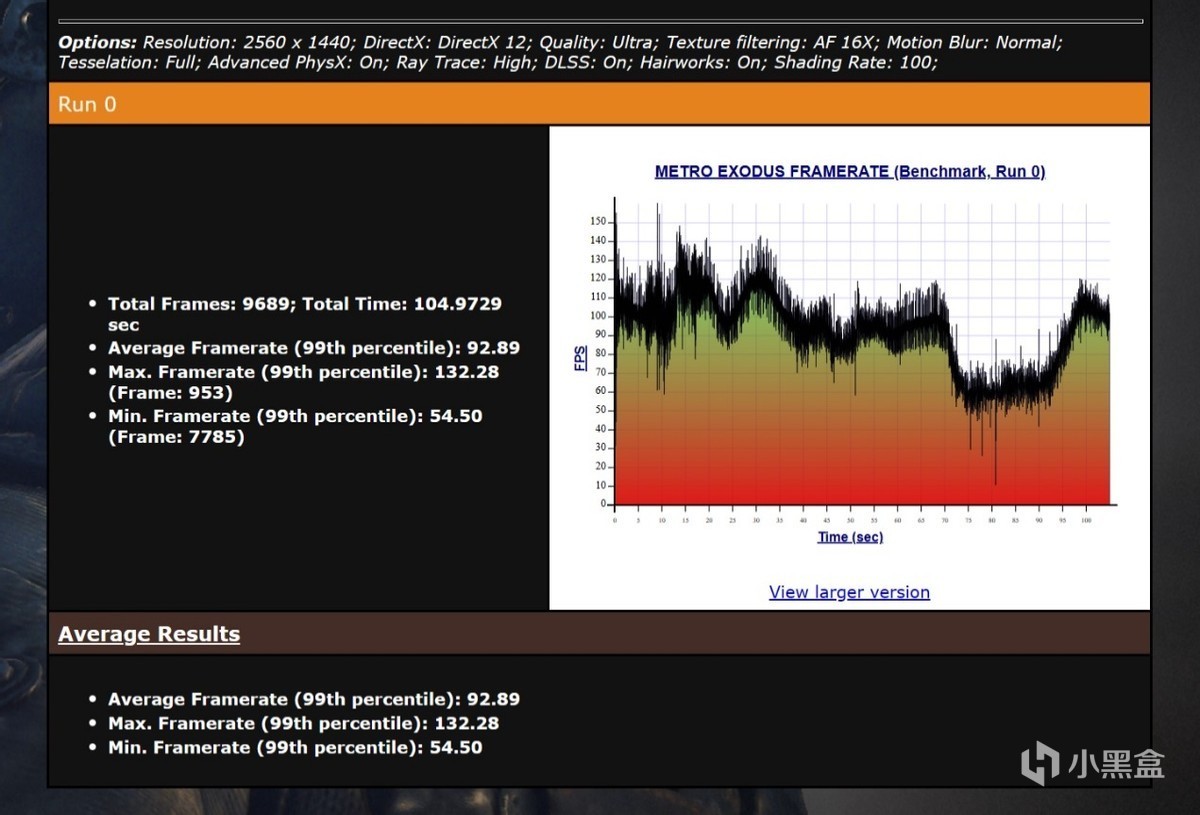Open the View larger version link
The width and height of the screenshot is (1200, 815).
(x=849, y=592)
